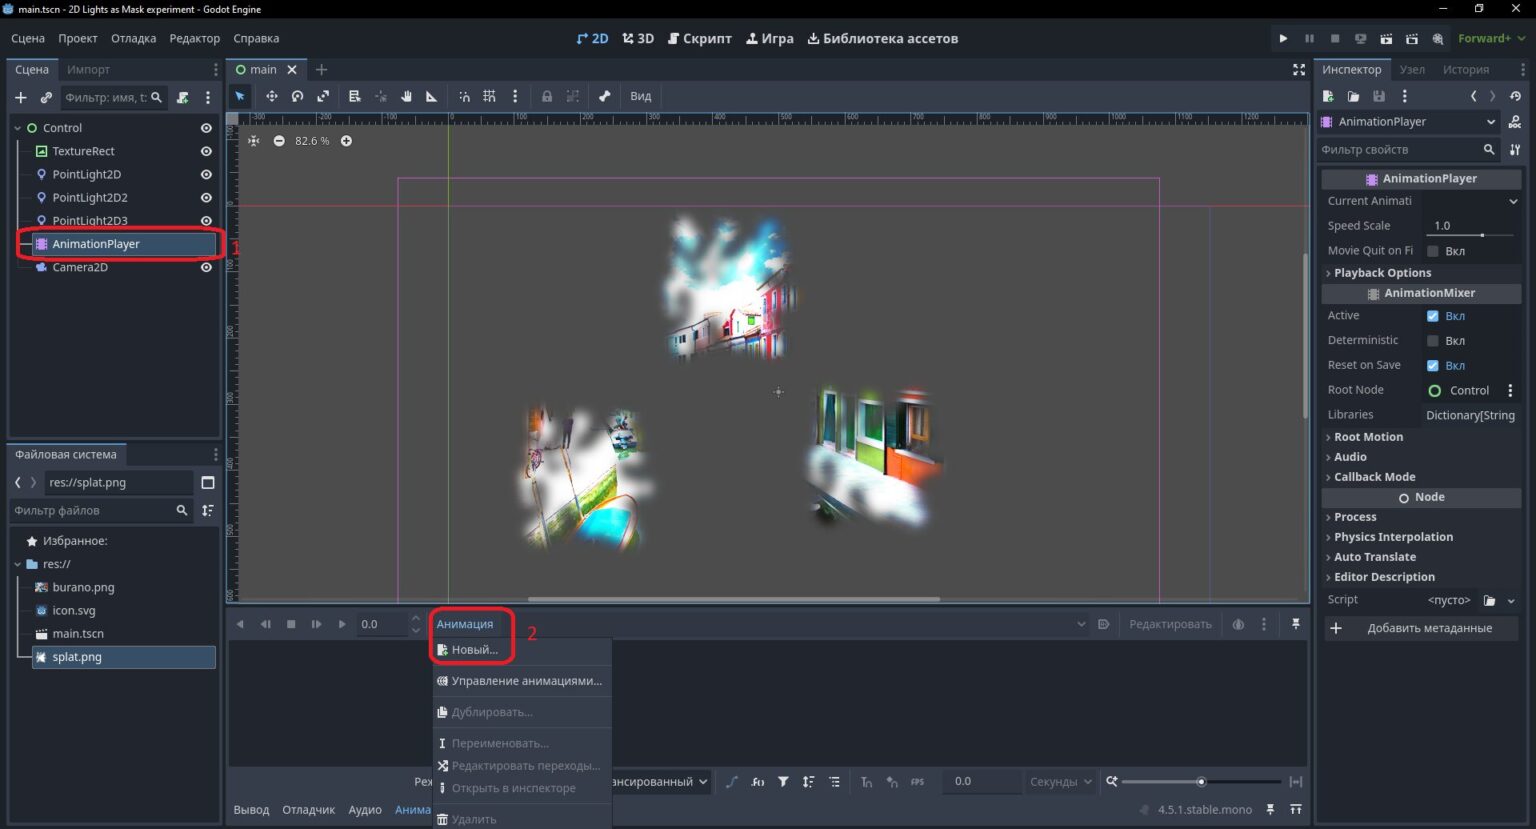The height and width of the screenshot is (829, 1536).
Task: Open the Forward+ renderer dropdown
Action: [1491, 38]
